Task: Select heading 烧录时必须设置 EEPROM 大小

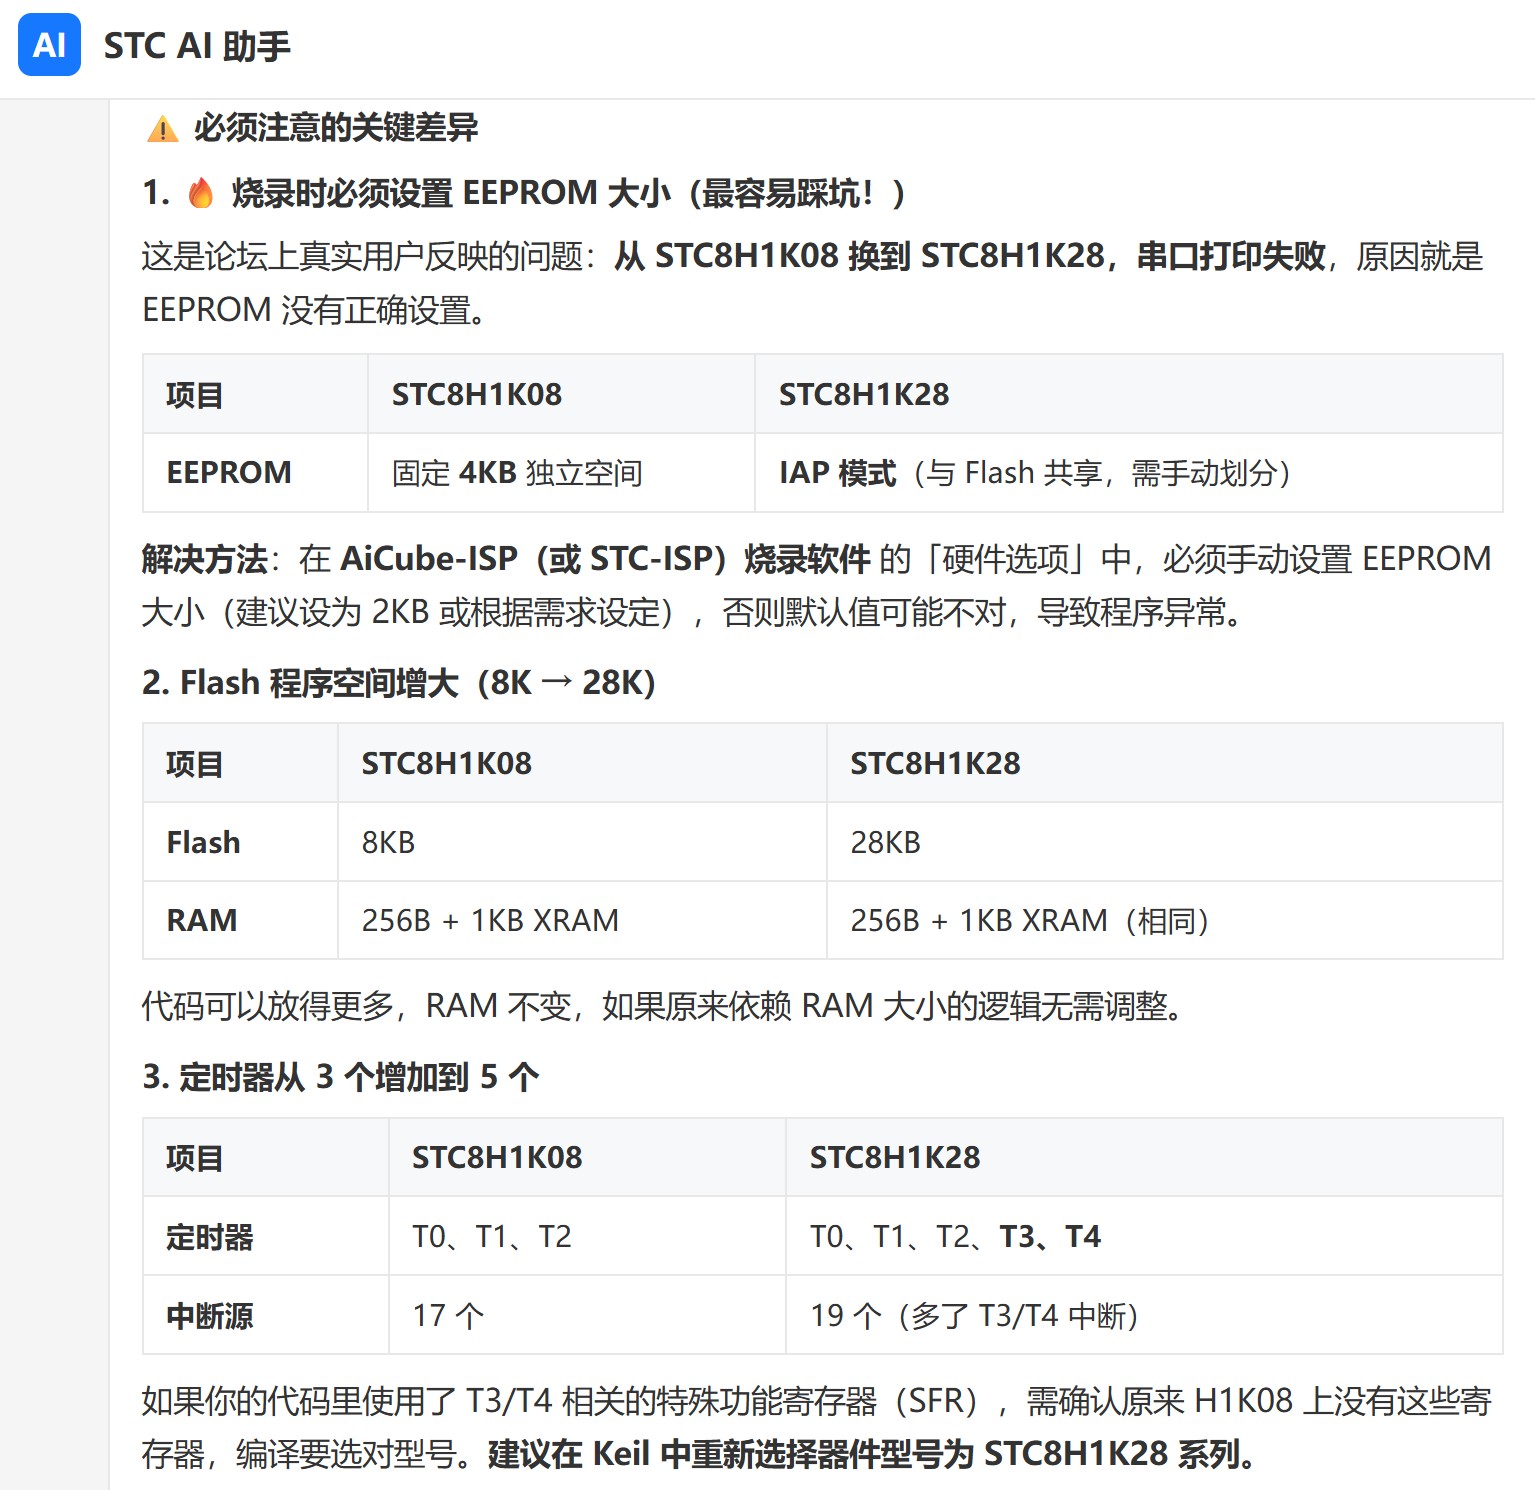Action: pos(569,193)
